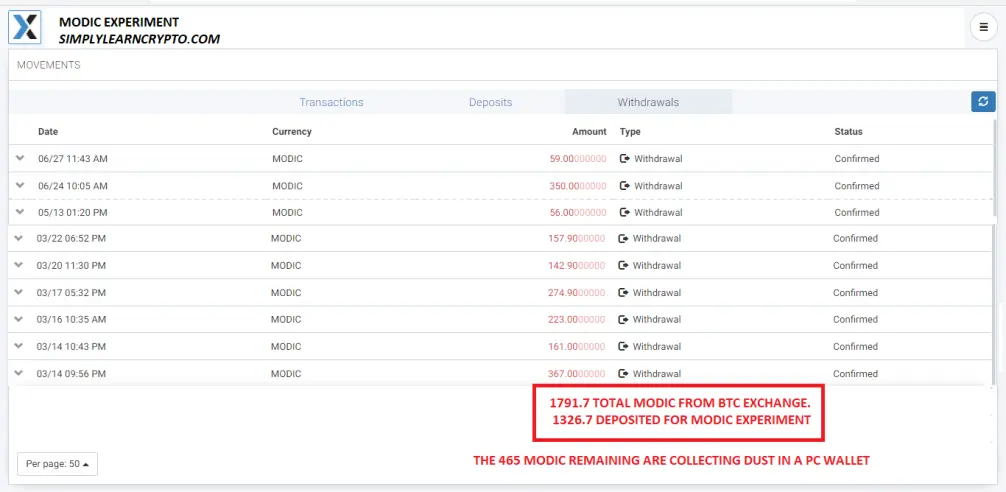Click the 03/20 11:30 PM date cell
Image resolution: width=1006 pixels, height=492 pixels.
point(71,266)
